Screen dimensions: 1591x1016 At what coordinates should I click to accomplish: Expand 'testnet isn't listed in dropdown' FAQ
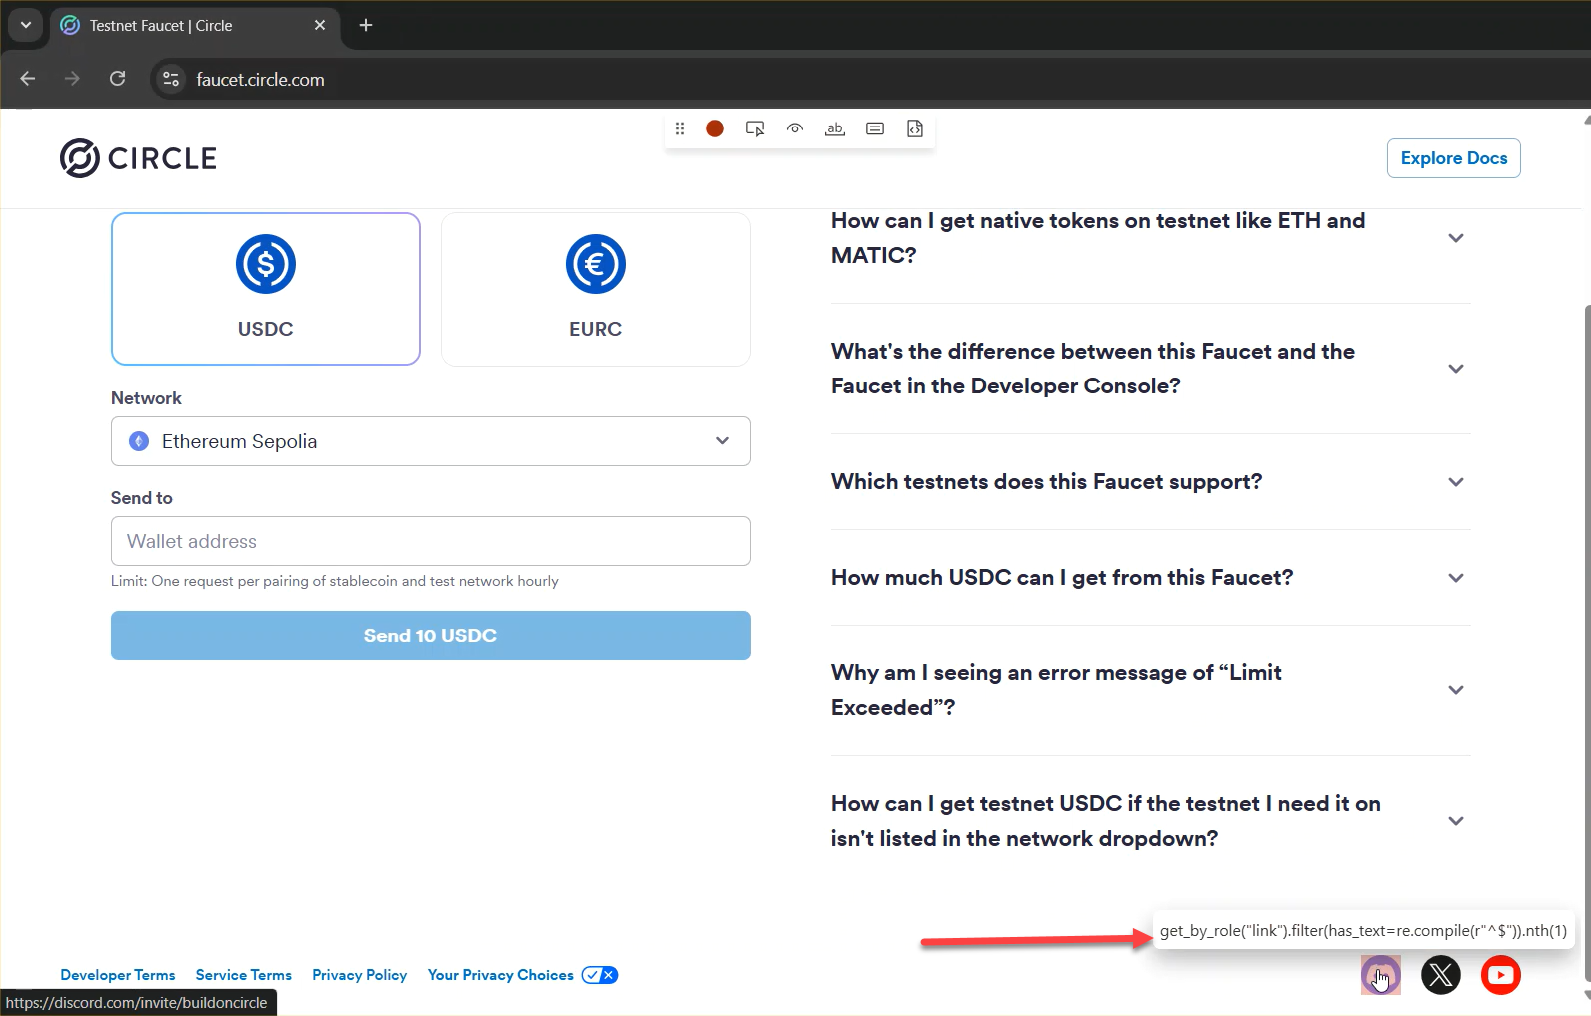1150,821
